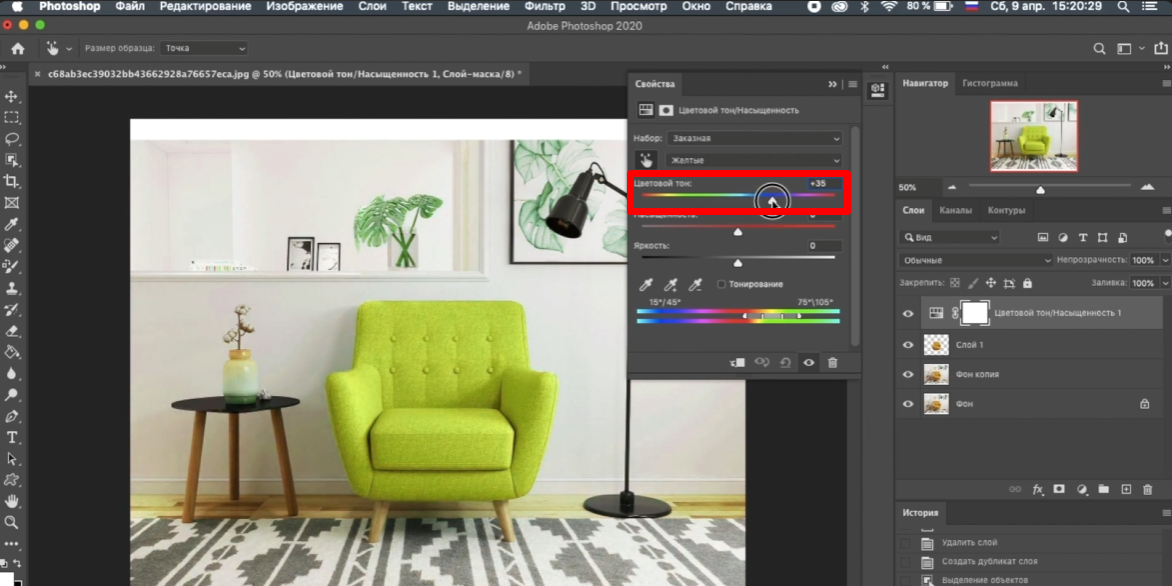Image resolution: width=1172 pixels, height=586 pixels.
Task: Select the Lasso tool
Action: point(11,139)
